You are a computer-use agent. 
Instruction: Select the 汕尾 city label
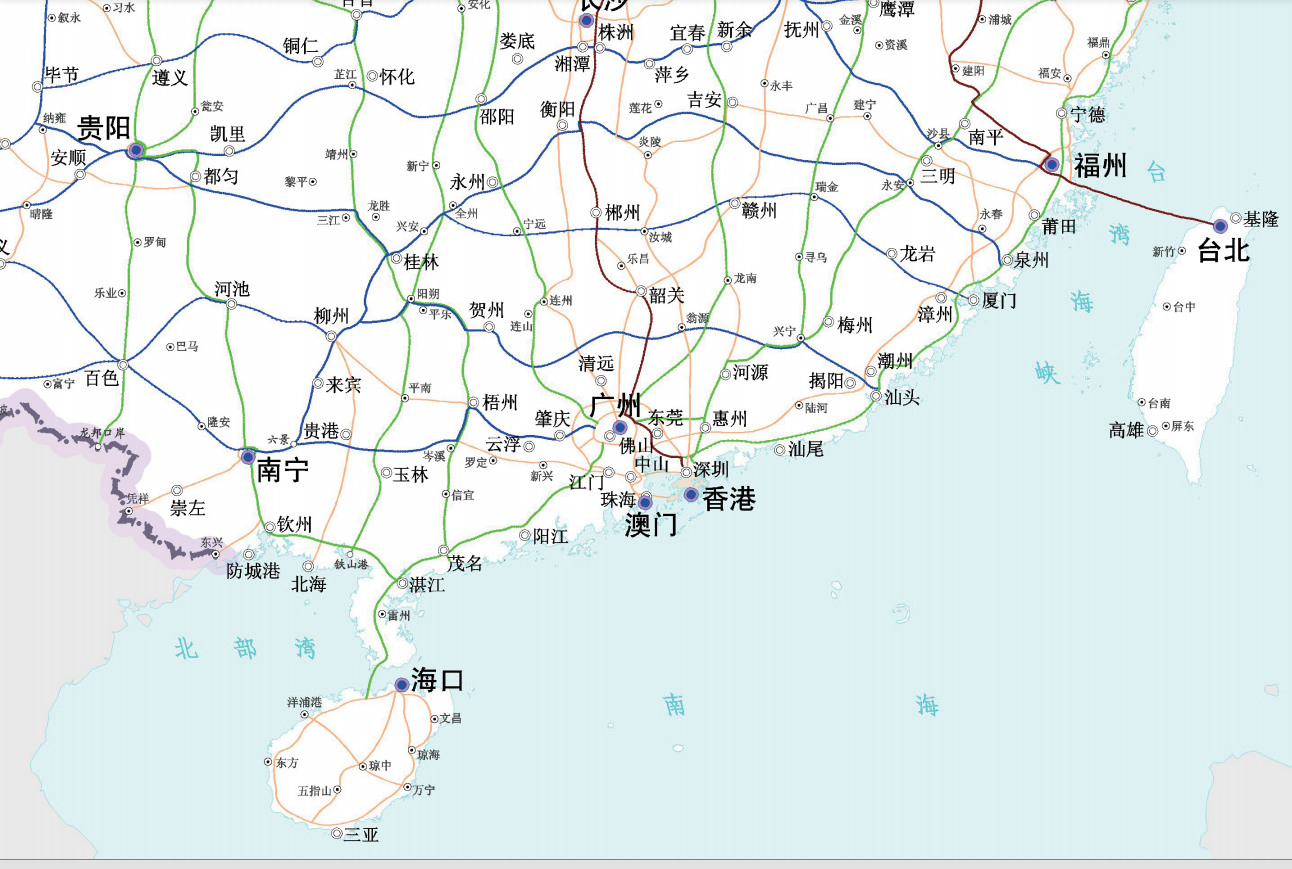(x=805, y=450)
